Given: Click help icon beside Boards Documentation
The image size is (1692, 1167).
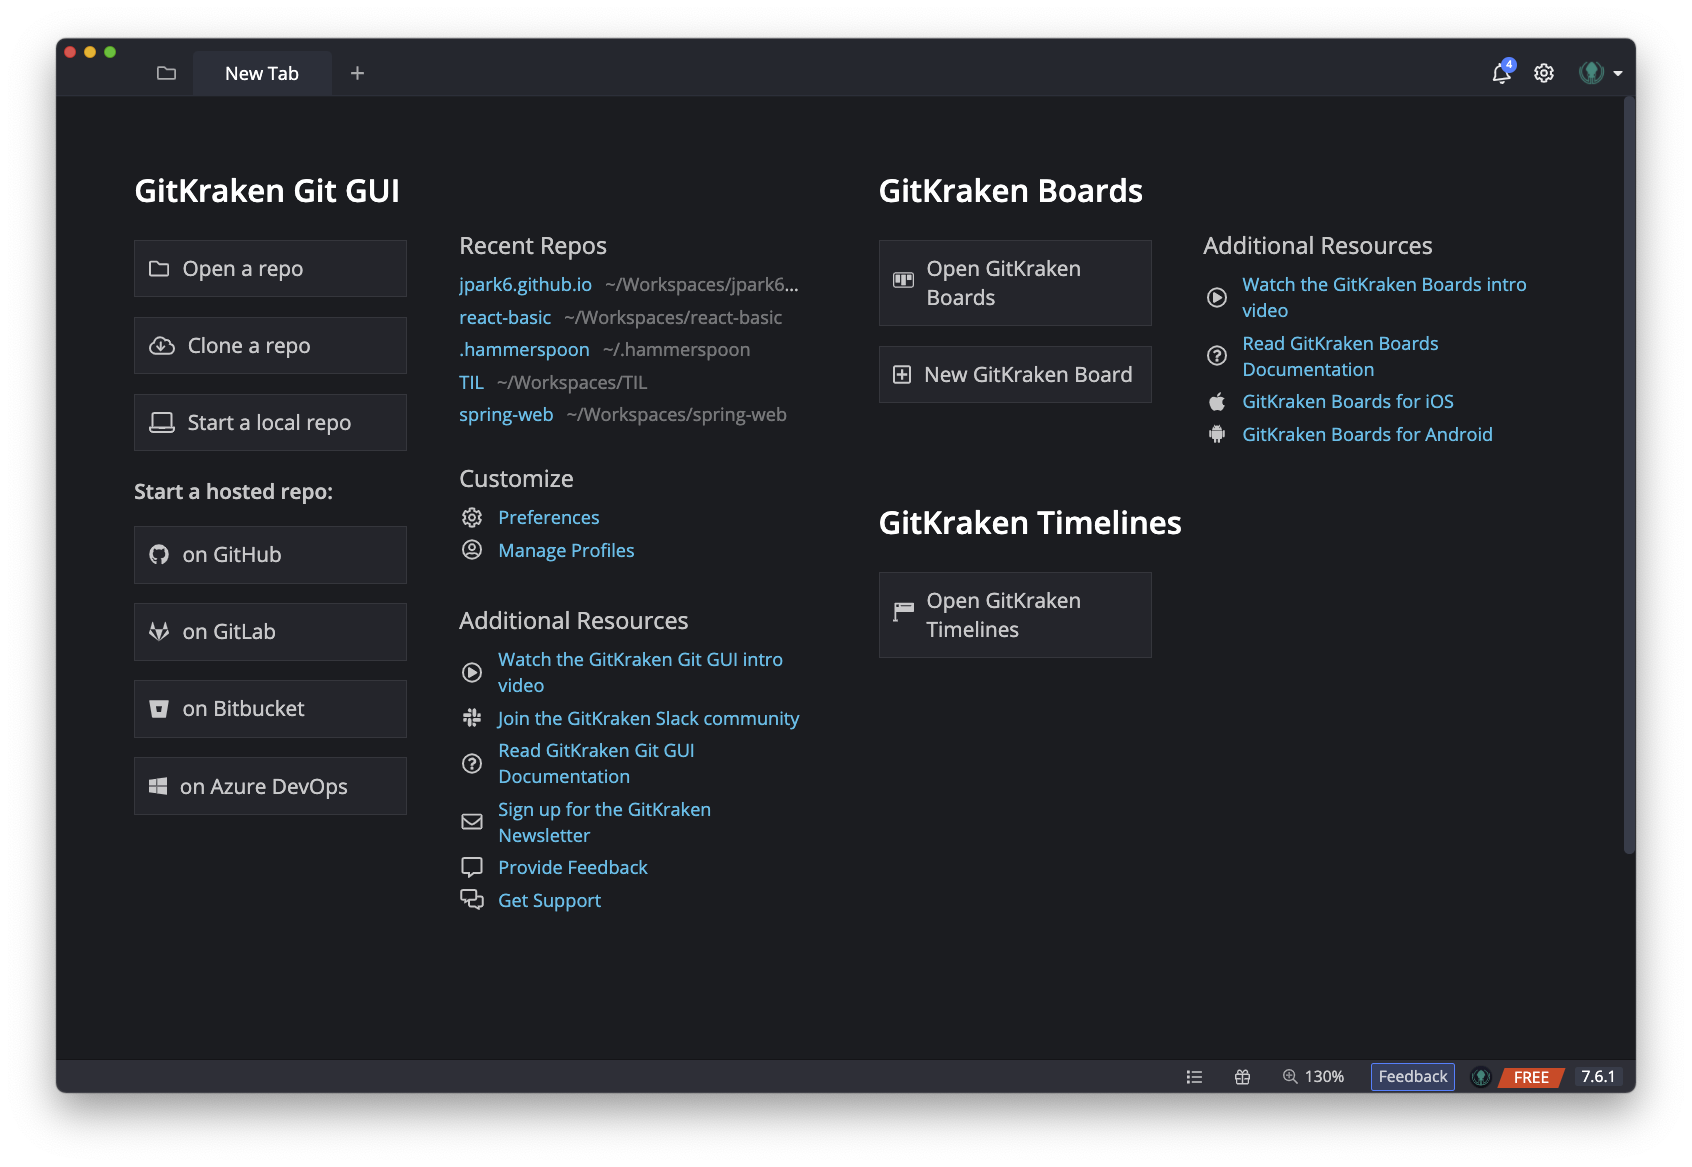Looking at the screenshot, I should pos(1217,356).
